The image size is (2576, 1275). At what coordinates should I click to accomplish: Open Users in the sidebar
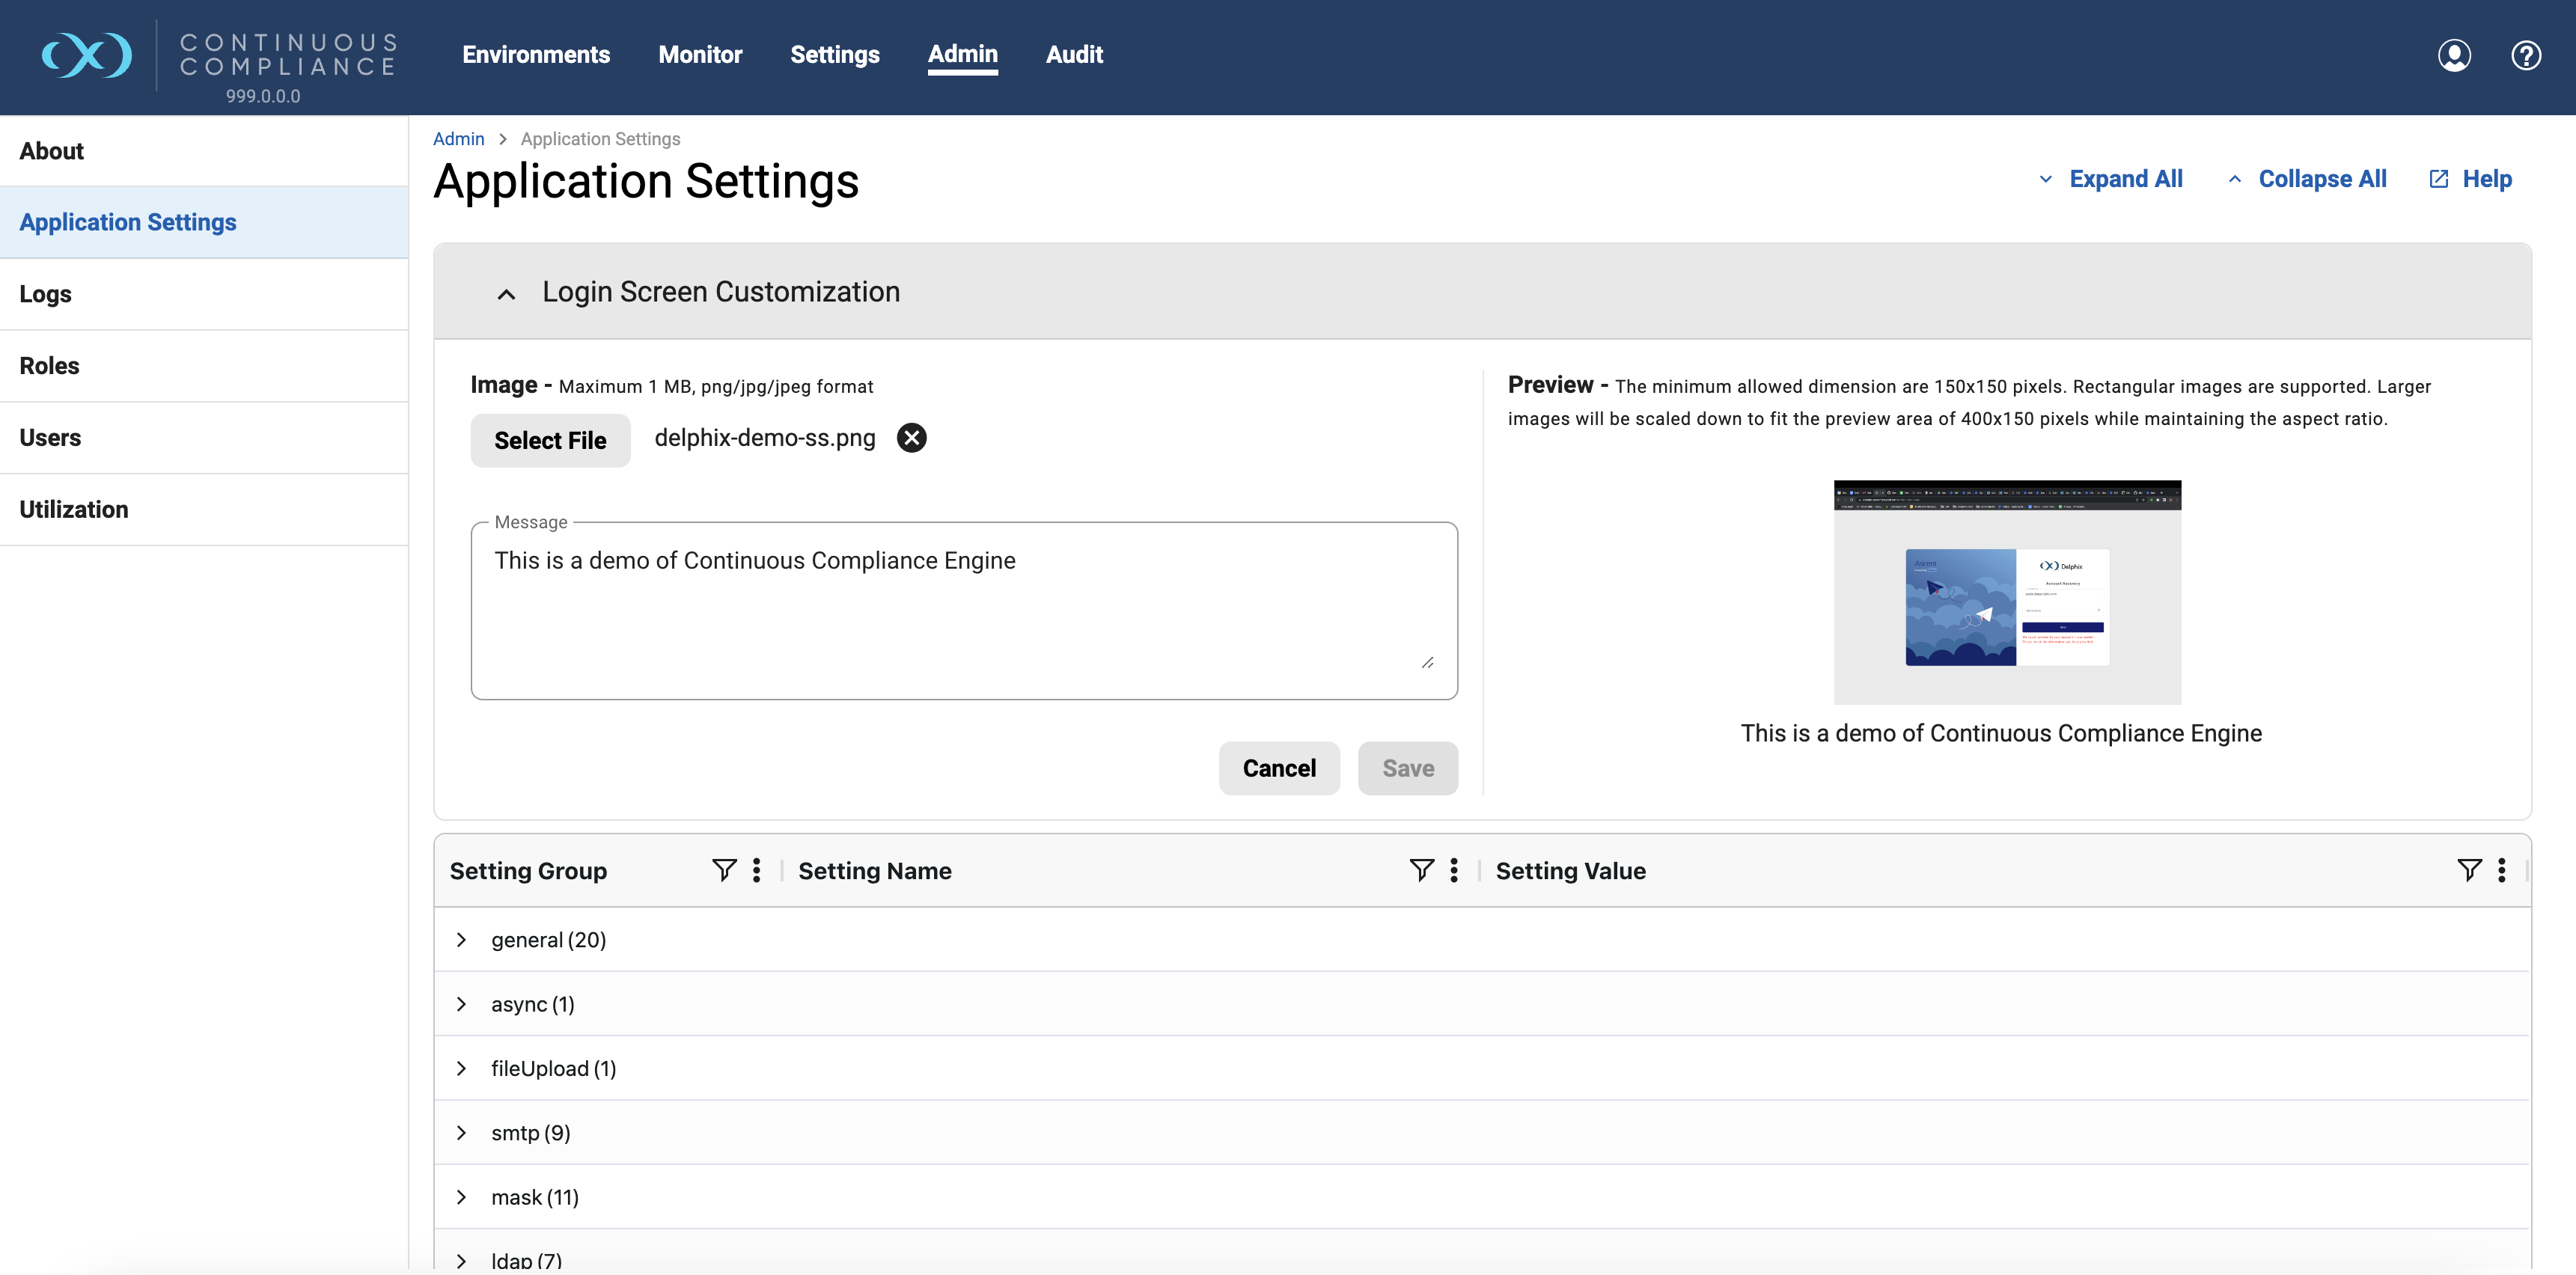coord(50,438)
